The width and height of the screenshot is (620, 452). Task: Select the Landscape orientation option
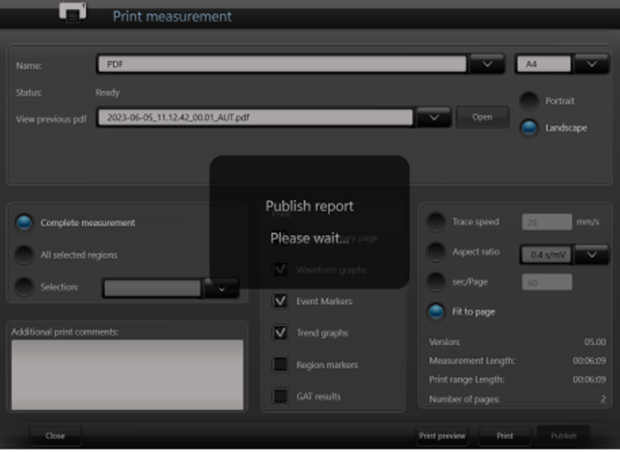[x=529, y=128]
